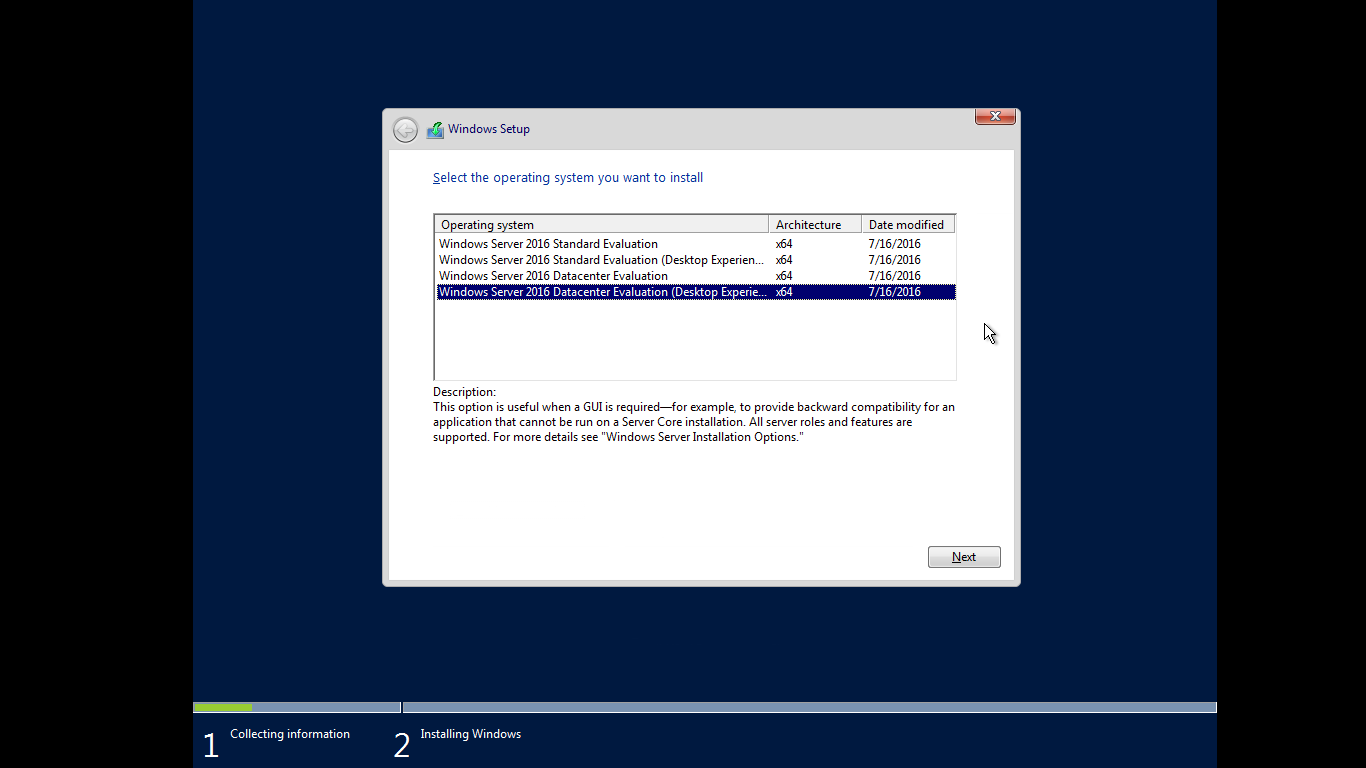The height and width of the screenshot is (768, 1366).
Task: Click the green setup progress bar segment
Action: click(x=223, y=708)
